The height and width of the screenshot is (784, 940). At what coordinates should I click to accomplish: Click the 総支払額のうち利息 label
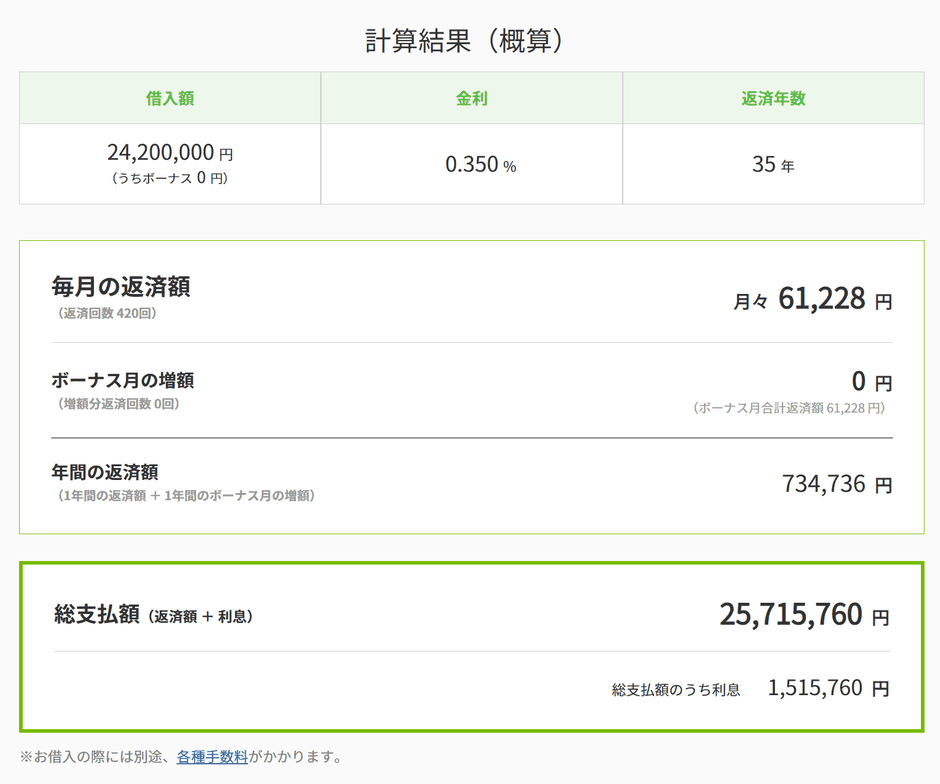point(676,690)
